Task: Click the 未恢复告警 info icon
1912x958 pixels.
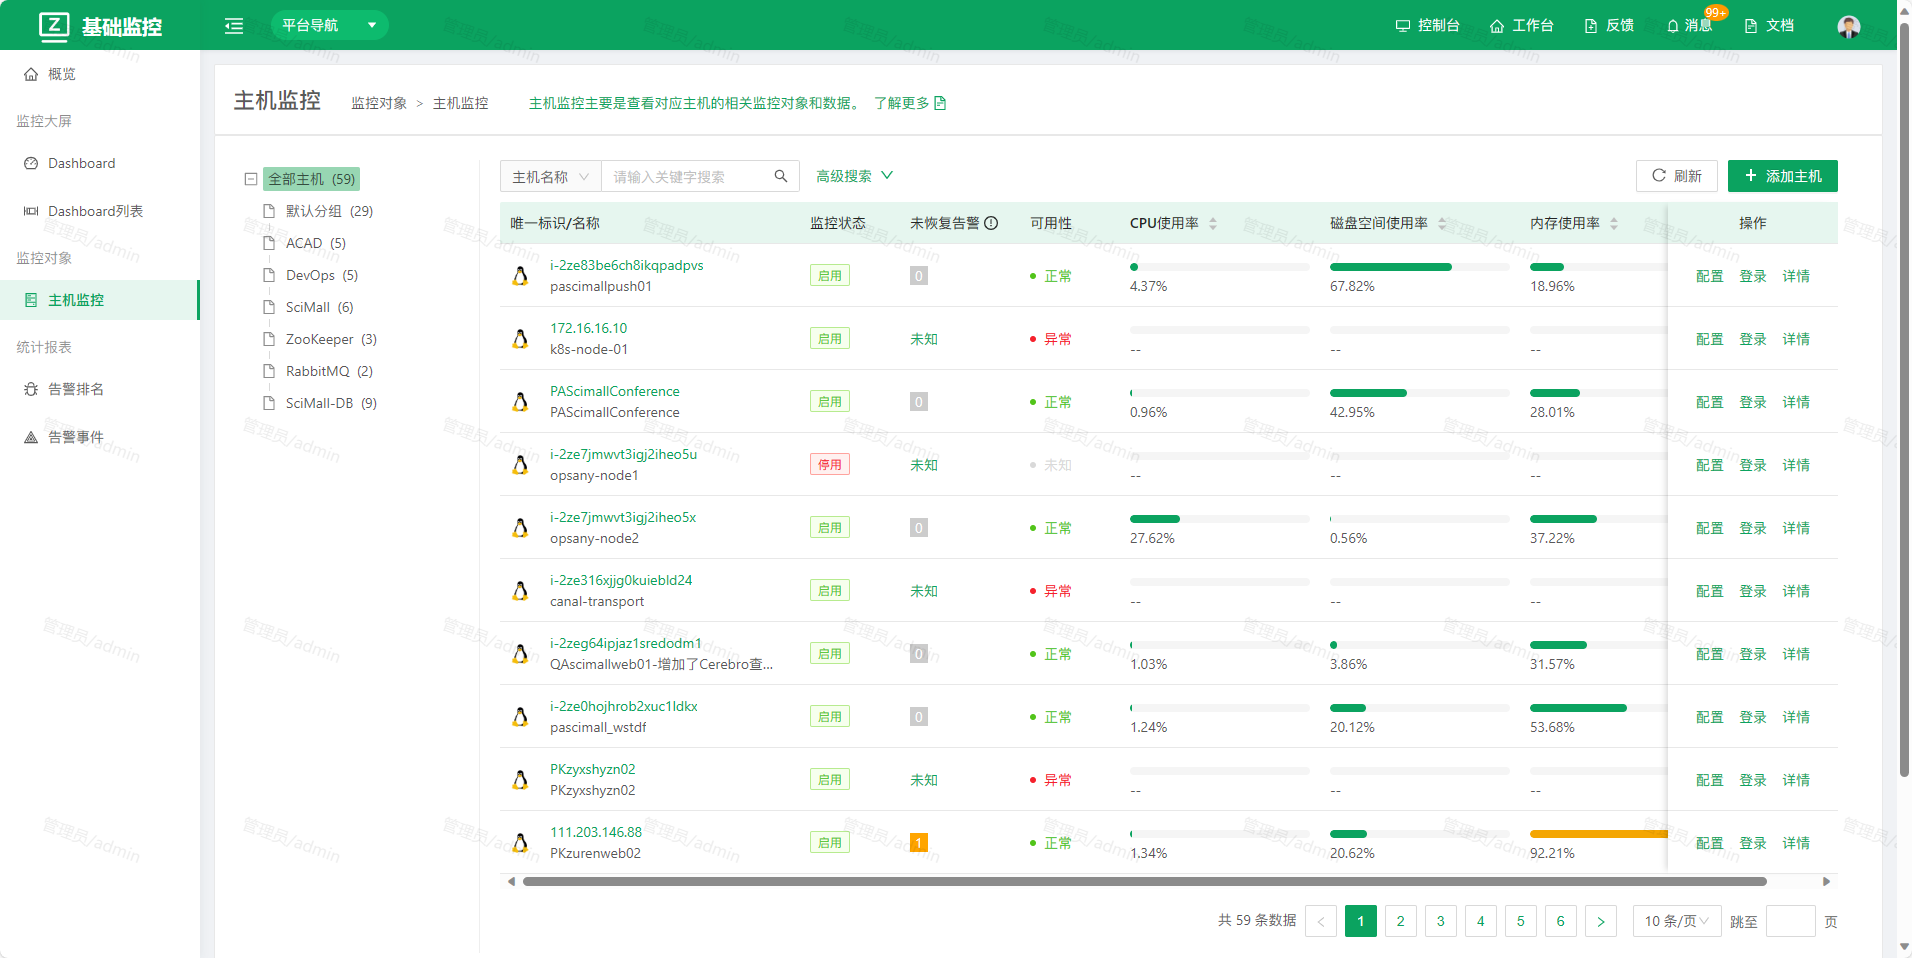Action: tap(991, 223)
